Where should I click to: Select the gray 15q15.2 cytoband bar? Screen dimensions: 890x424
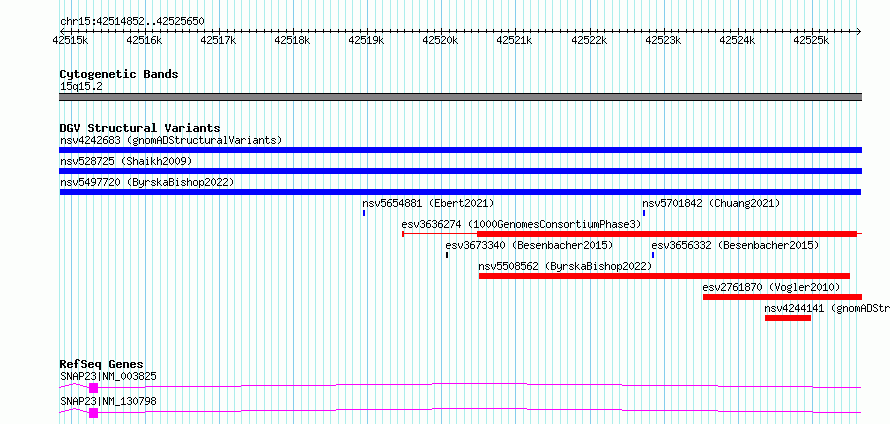coord(460,97)
